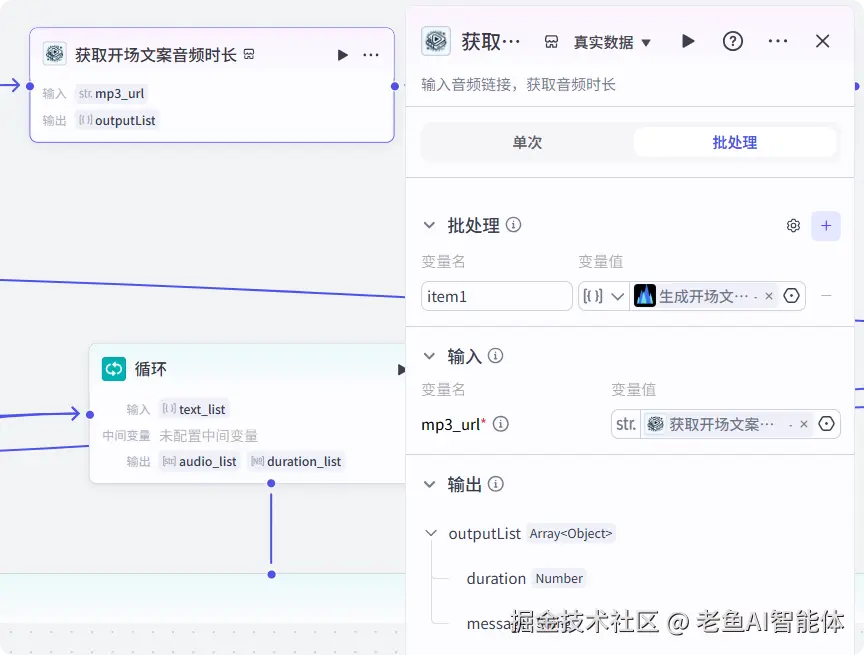Click the plugin icon of 获取开场文案音频时长 node
Viewport: 864px width, 655px height.
[55, 54]
